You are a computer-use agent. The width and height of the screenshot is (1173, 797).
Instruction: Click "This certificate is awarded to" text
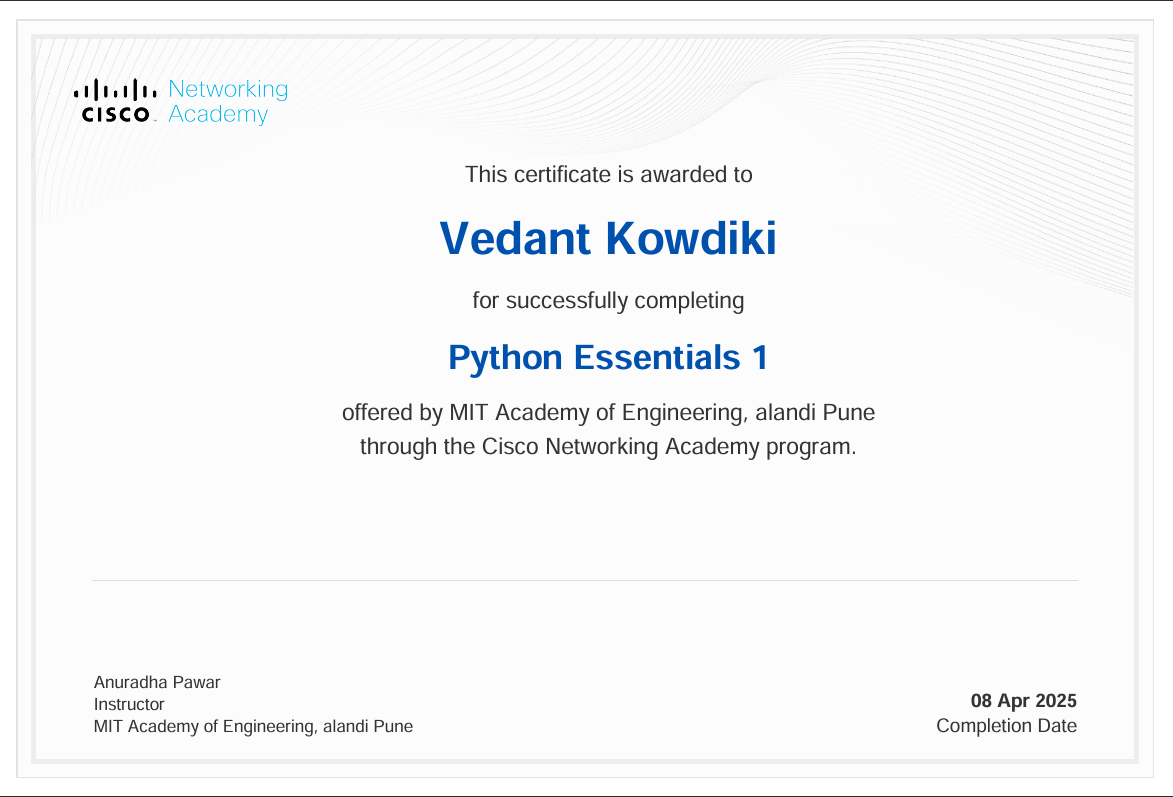(x=608, y=175)
